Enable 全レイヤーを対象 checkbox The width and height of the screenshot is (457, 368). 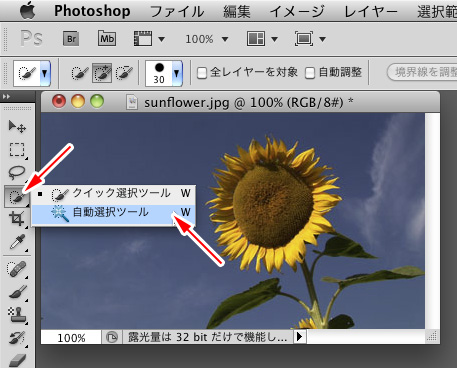pos(202,73)
